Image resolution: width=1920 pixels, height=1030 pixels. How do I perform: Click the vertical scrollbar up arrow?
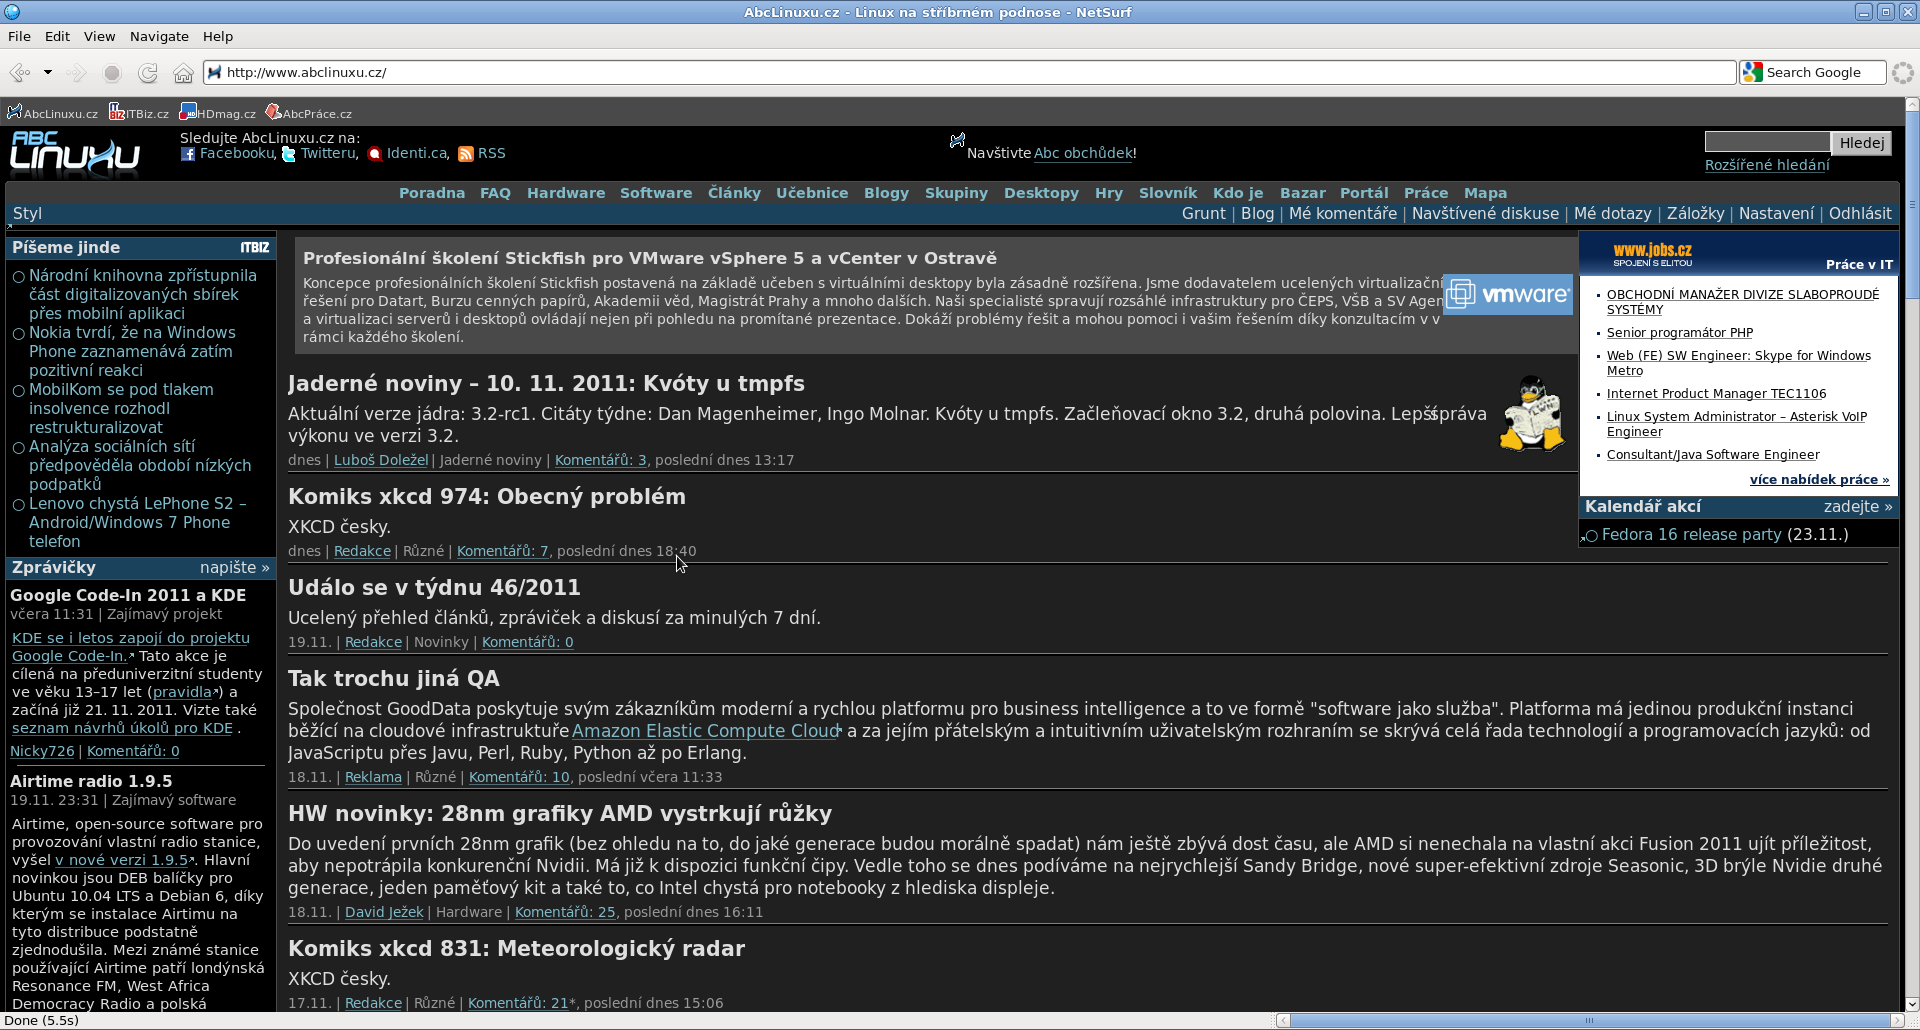tap(1911, 104)
